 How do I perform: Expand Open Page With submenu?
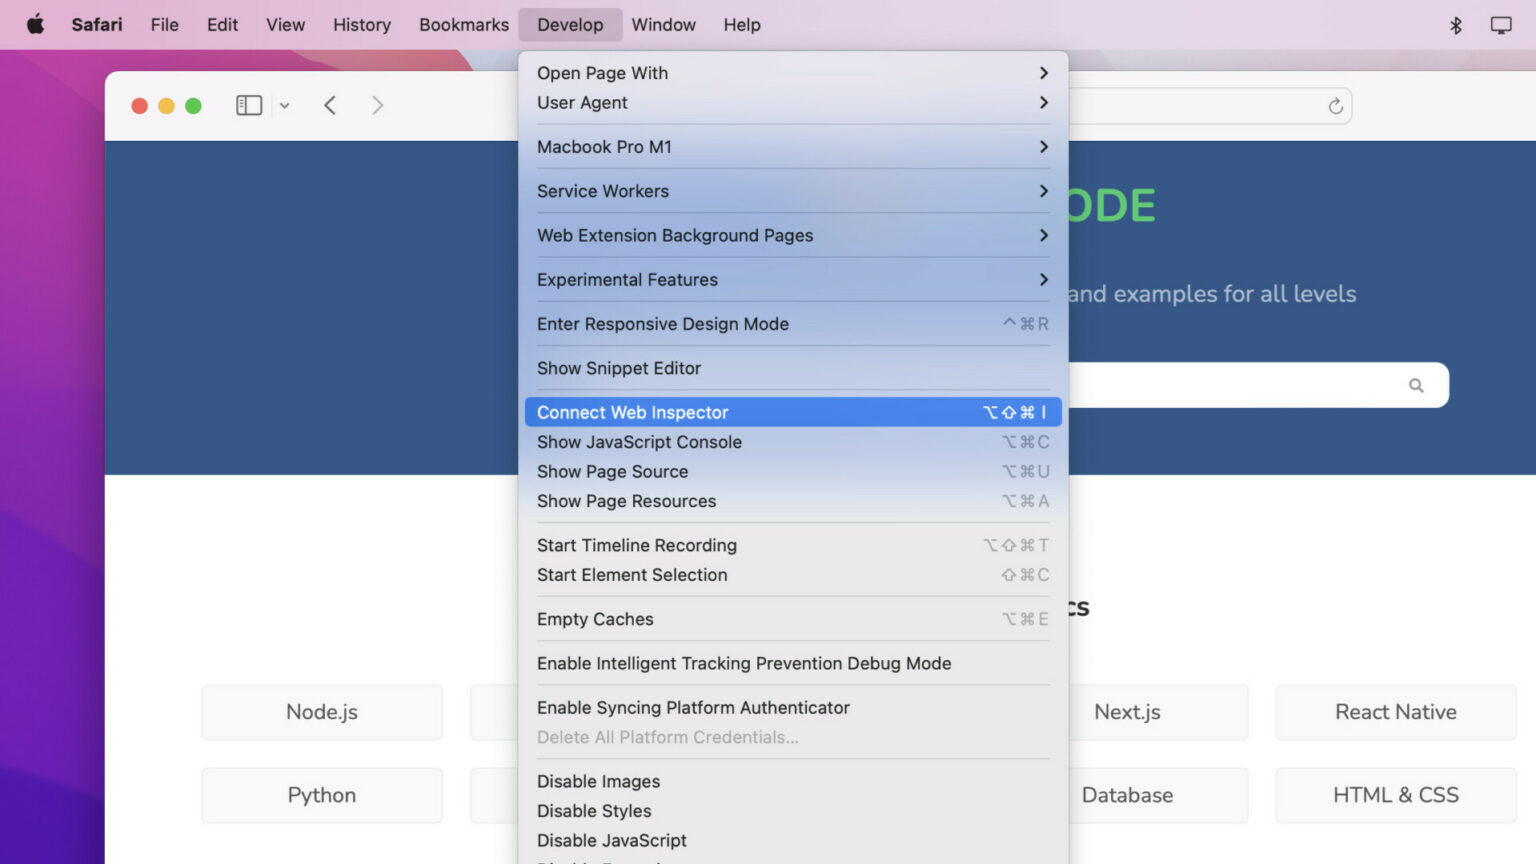tap(793, 73)
